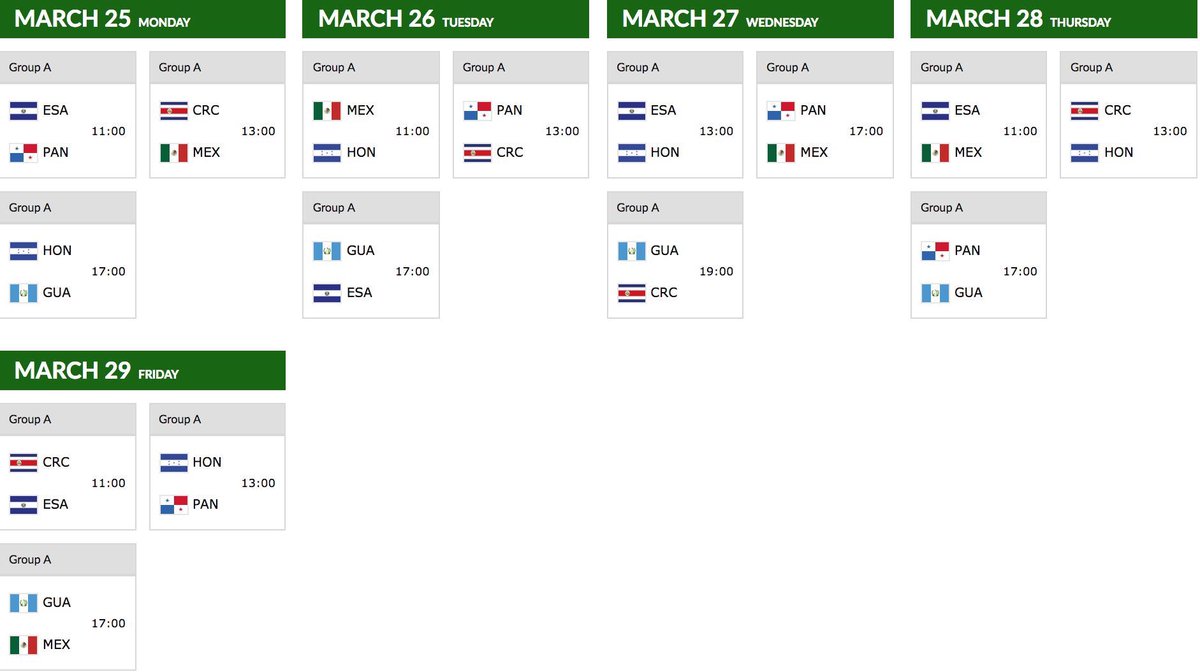Click the Group A label above CRC vs HON match

[x=1091, y=67]
